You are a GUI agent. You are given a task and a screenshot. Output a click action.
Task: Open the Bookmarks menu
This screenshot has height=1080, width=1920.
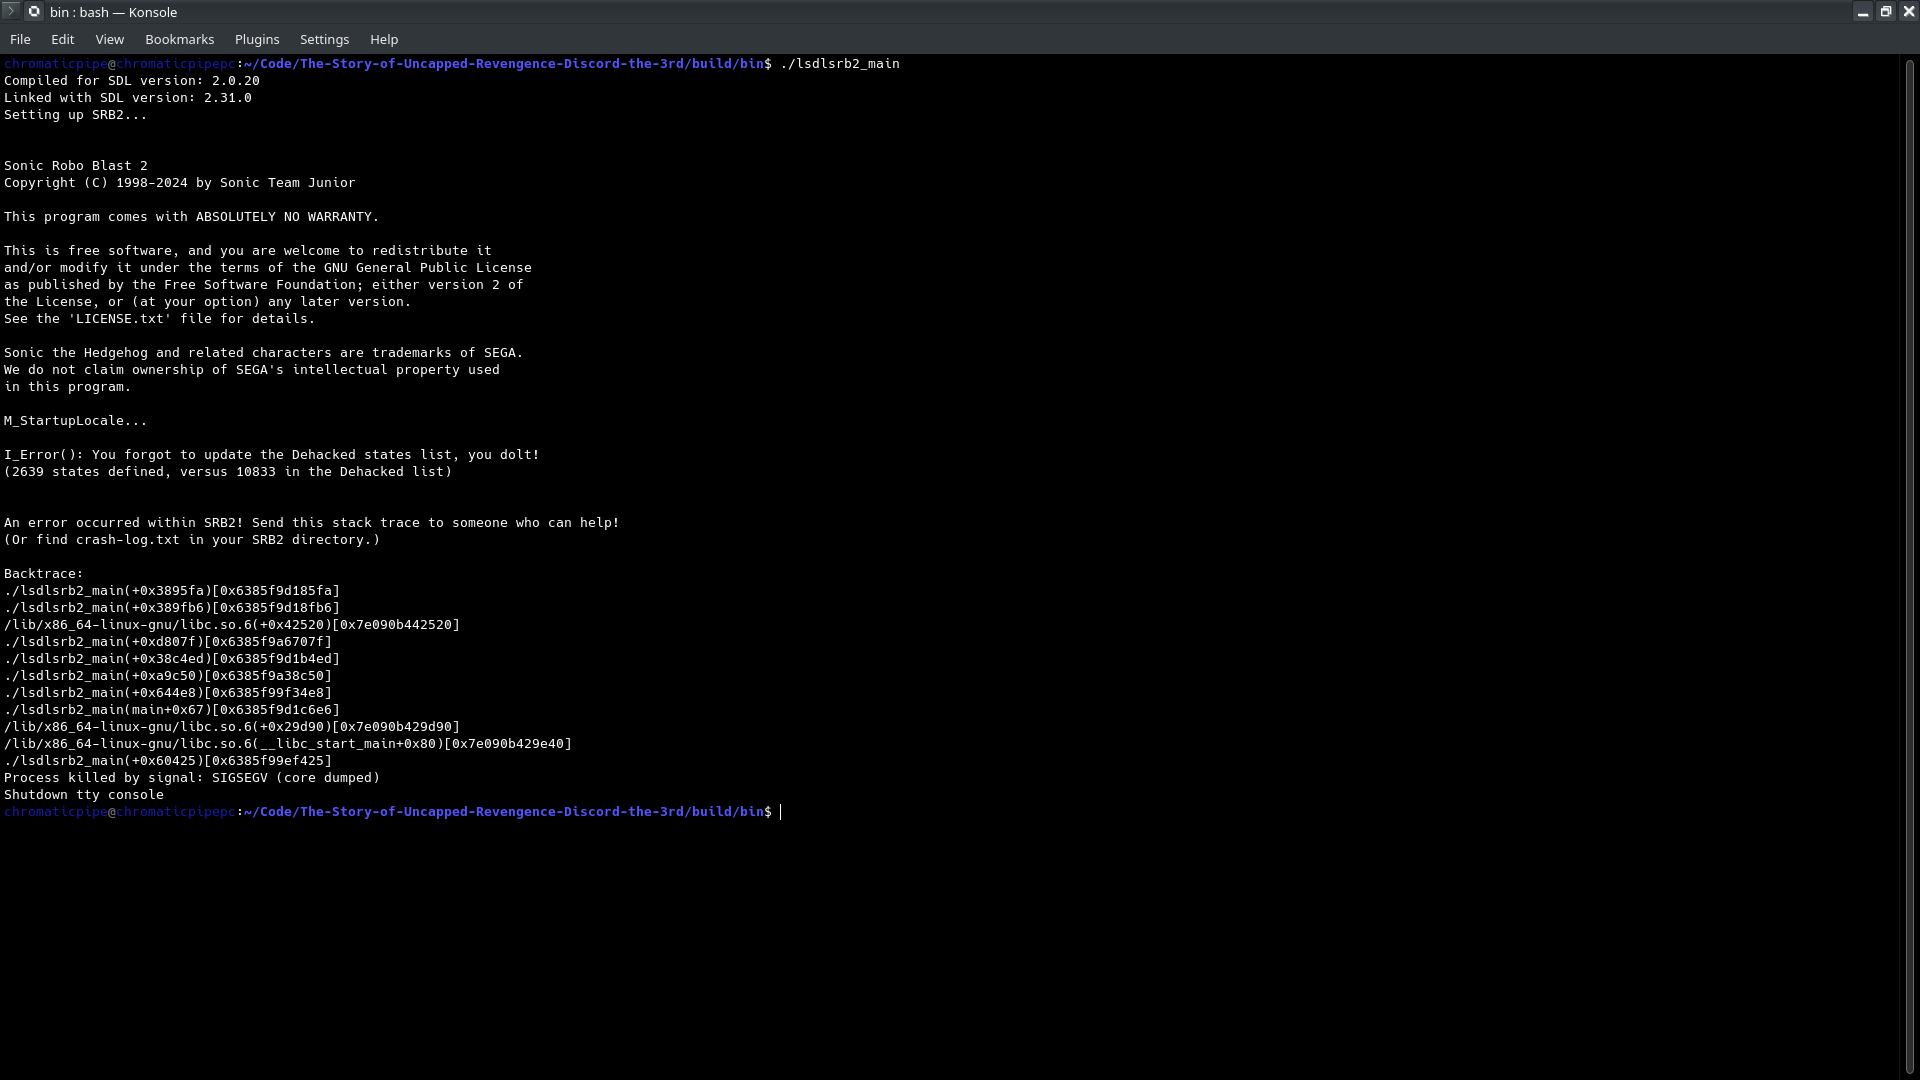tap(180, 40)
